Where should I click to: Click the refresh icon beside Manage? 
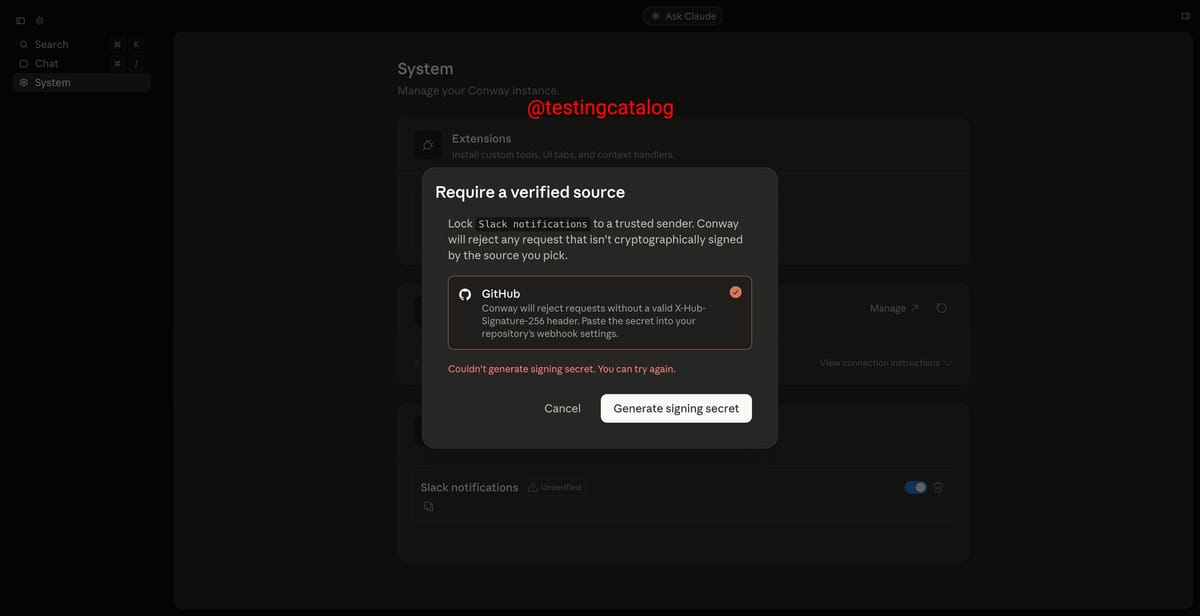pyautogui.click(x=941, y=308)
